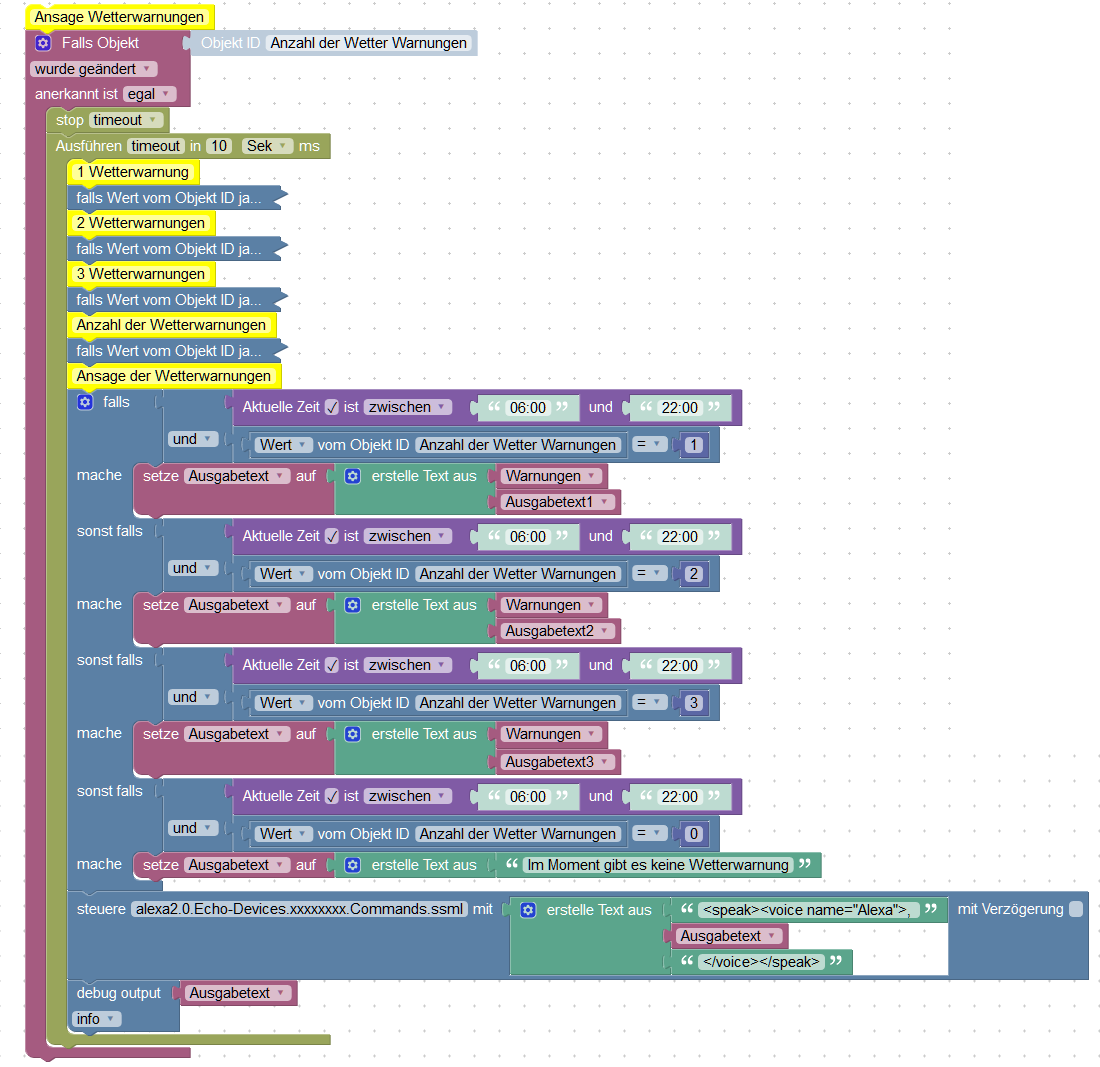Edit the '<speak><voice name="Alexa">,' text
The height and width of the screenshot is (1067, 1100).
point(807,911)
